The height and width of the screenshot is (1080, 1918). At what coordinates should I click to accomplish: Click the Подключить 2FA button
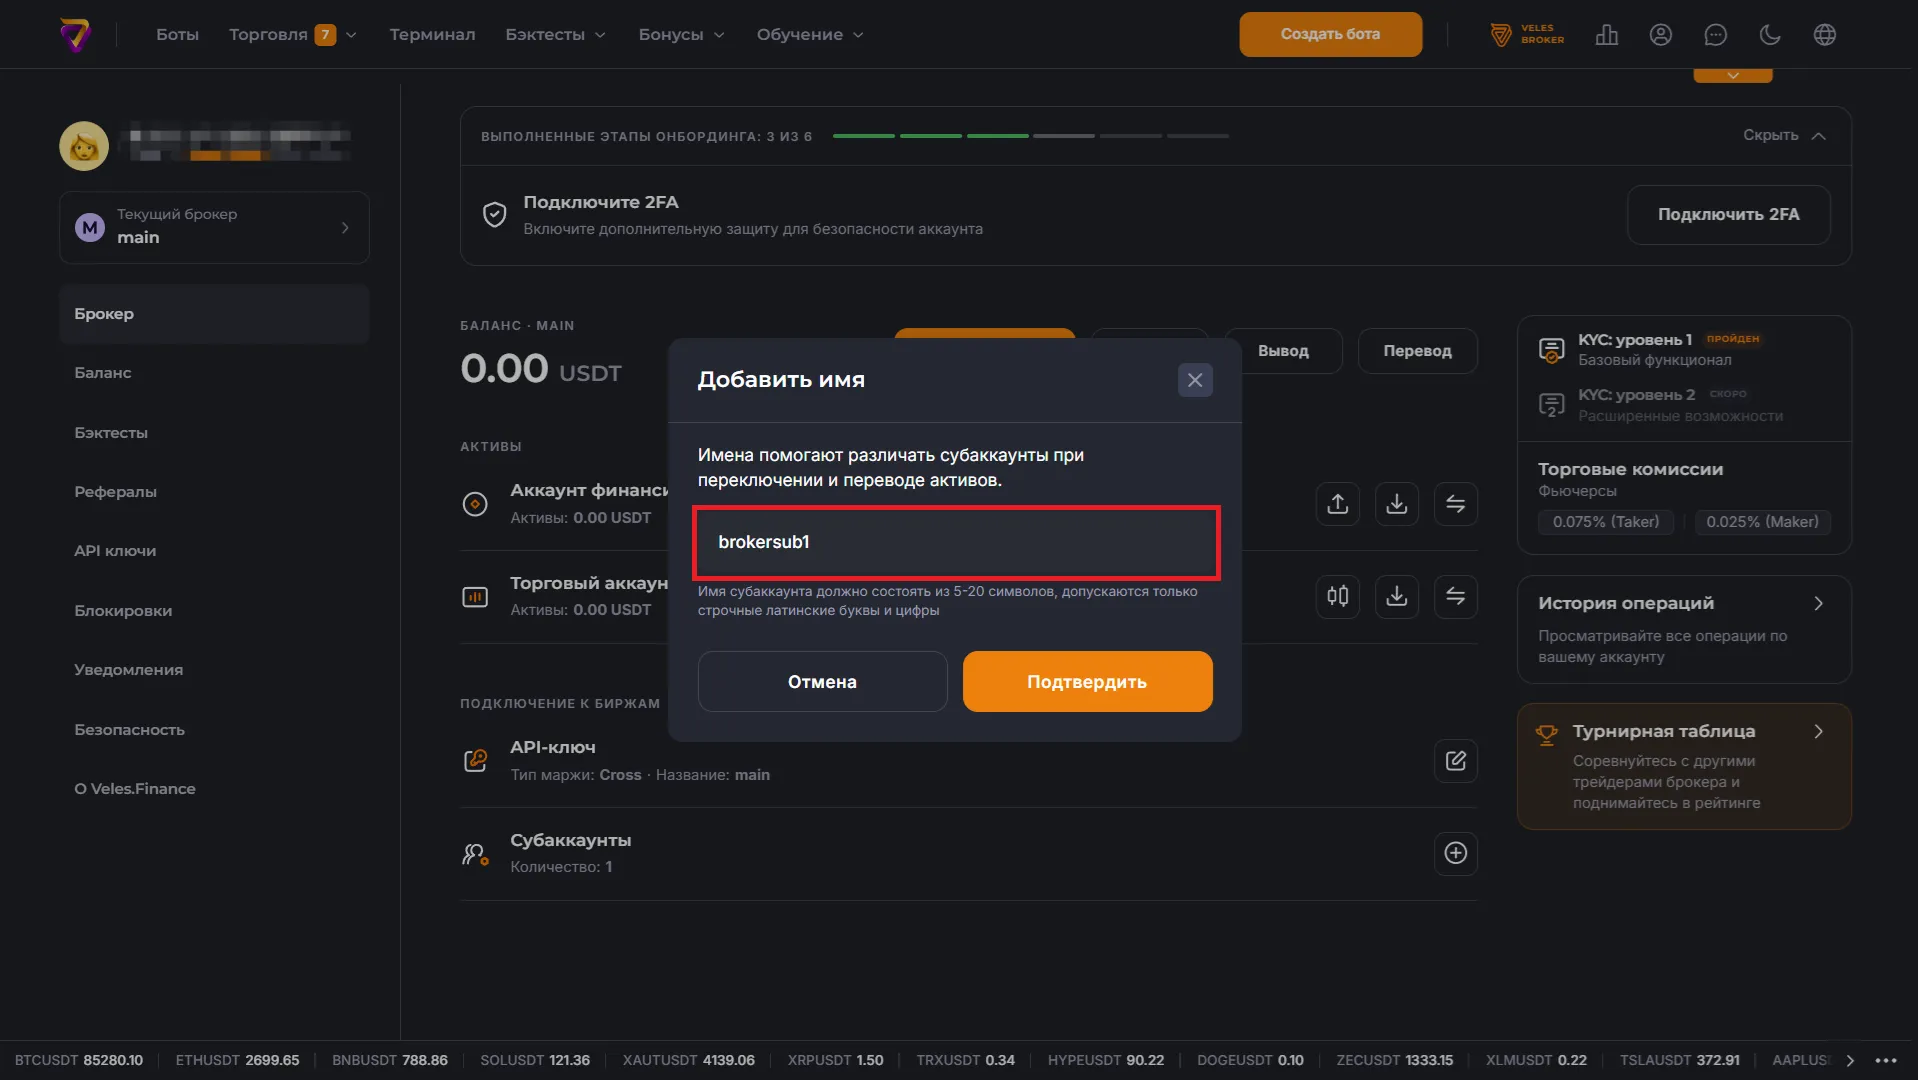pyautogui.click(x=1728, y=215)
